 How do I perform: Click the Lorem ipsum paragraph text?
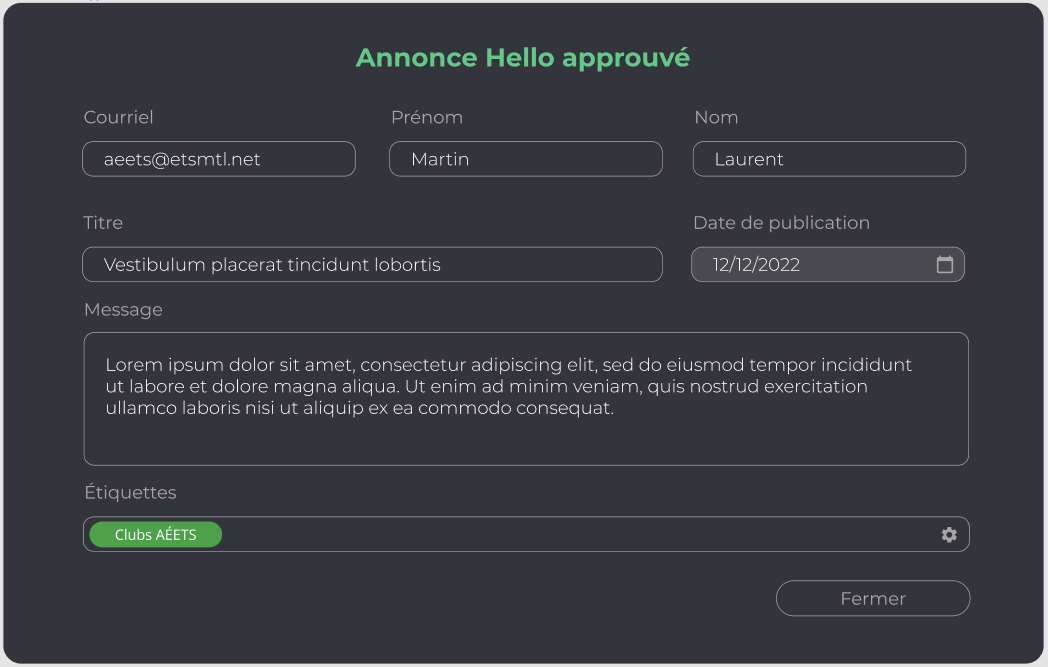click(x=508, y=386)
